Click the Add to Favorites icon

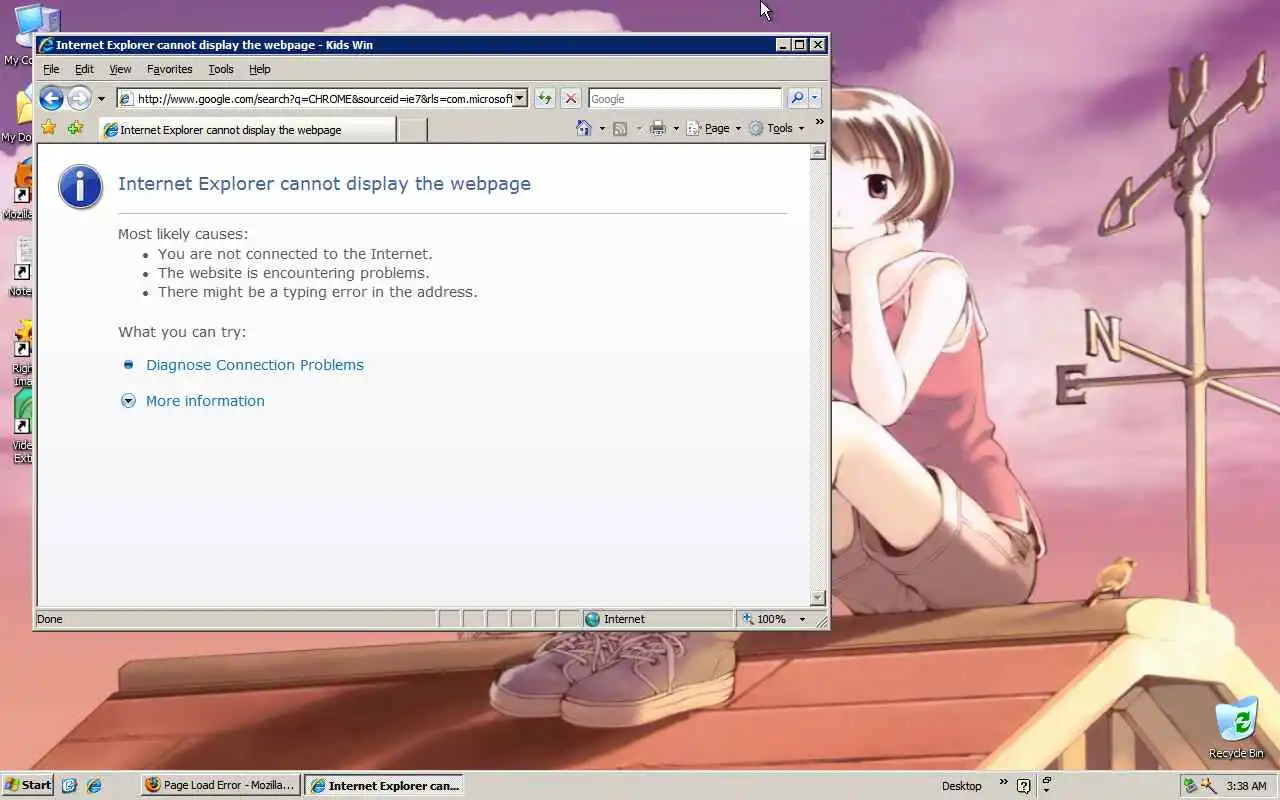75,128
